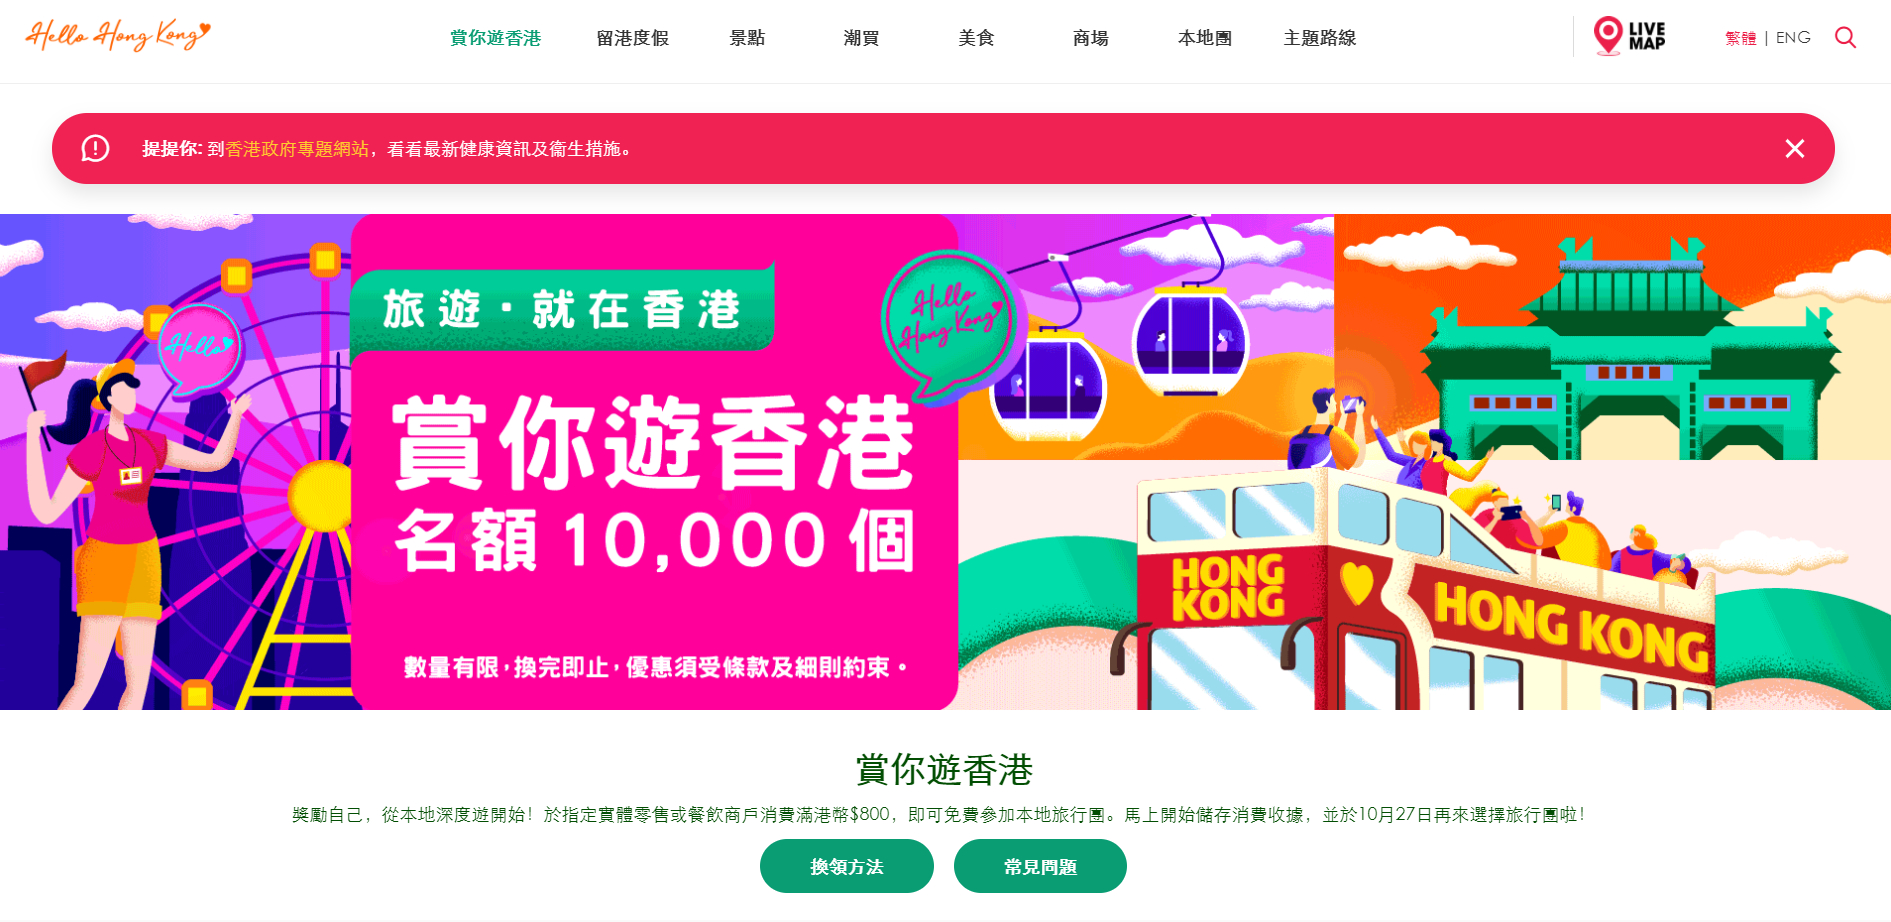Image resolution: width=1891 pixels, height=922 pixels.
Task: Click the 常見問題 button
Action: (1040, 866)
